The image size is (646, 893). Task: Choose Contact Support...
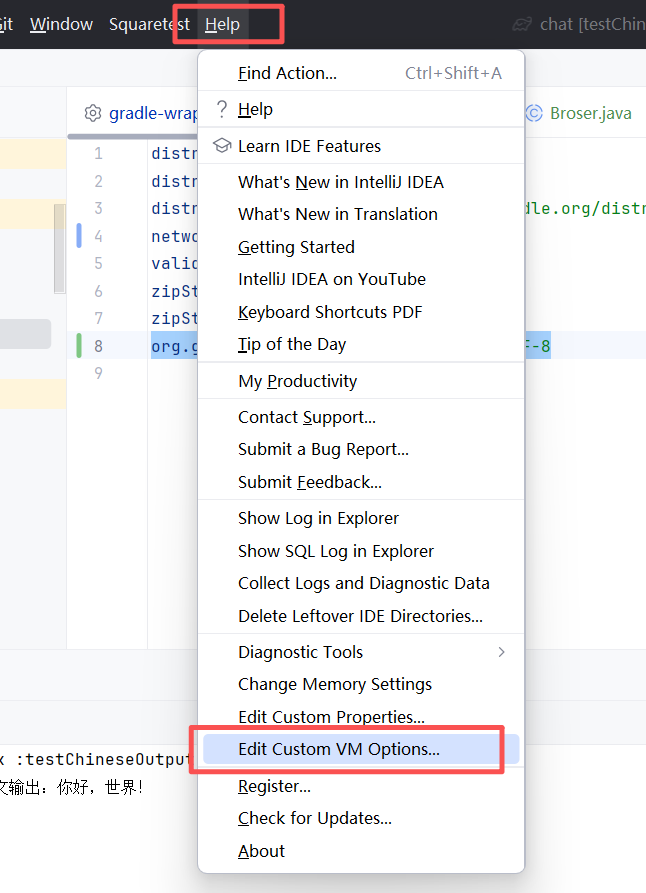[x=361, y=417]
